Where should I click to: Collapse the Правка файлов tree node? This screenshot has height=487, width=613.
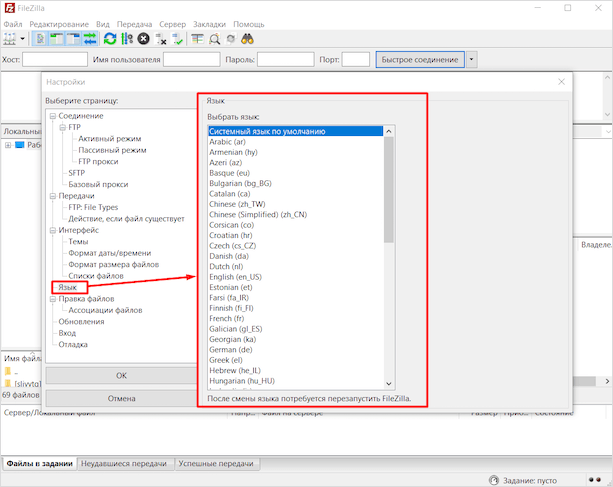click(x=51, y=299)
